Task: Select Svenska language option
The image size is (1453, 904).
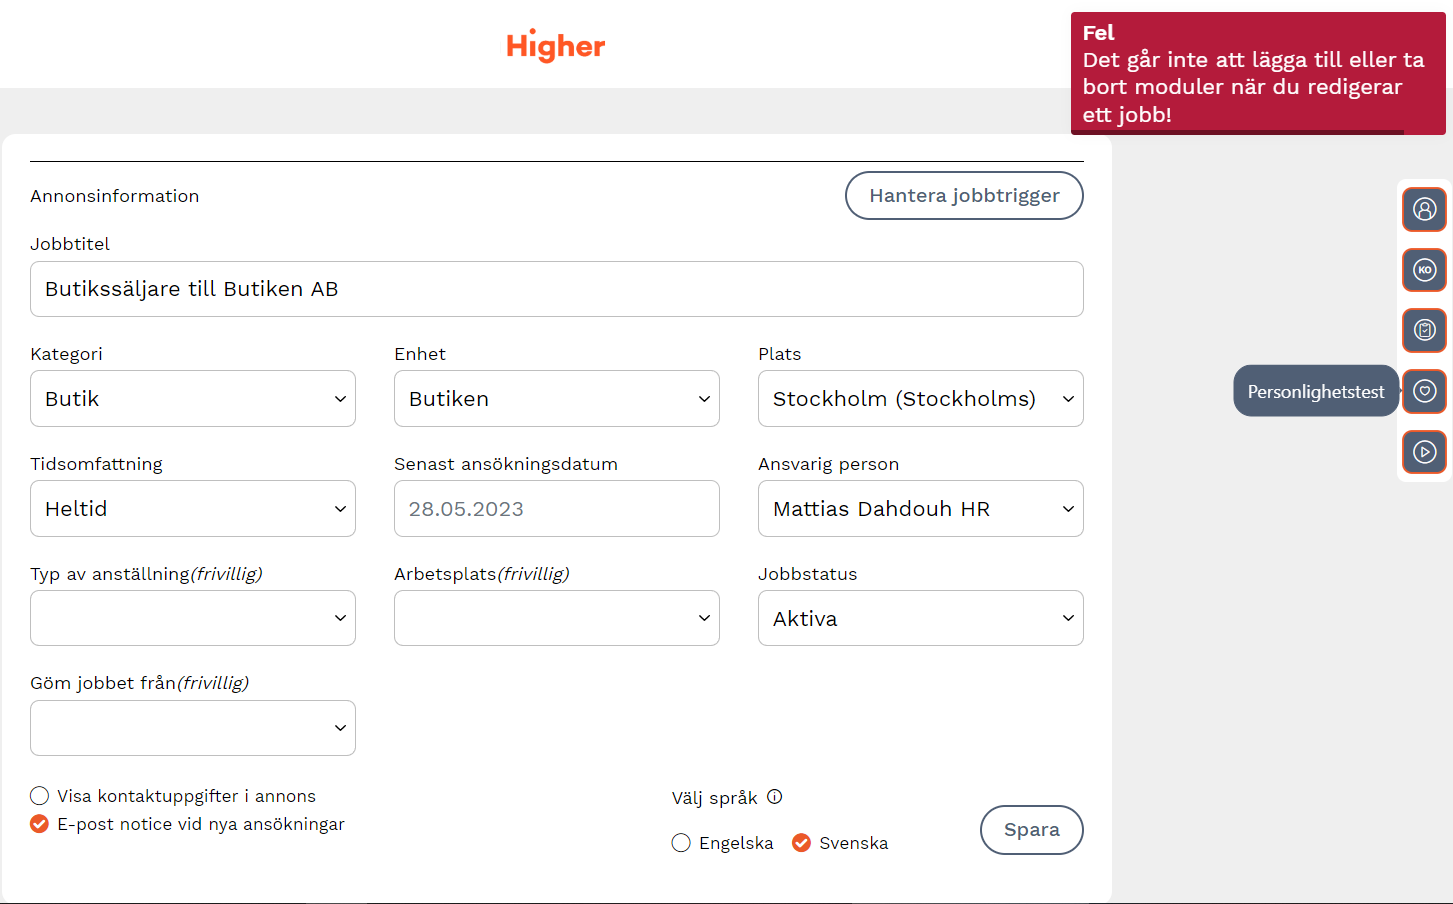Action: click(x=801, y=843)
